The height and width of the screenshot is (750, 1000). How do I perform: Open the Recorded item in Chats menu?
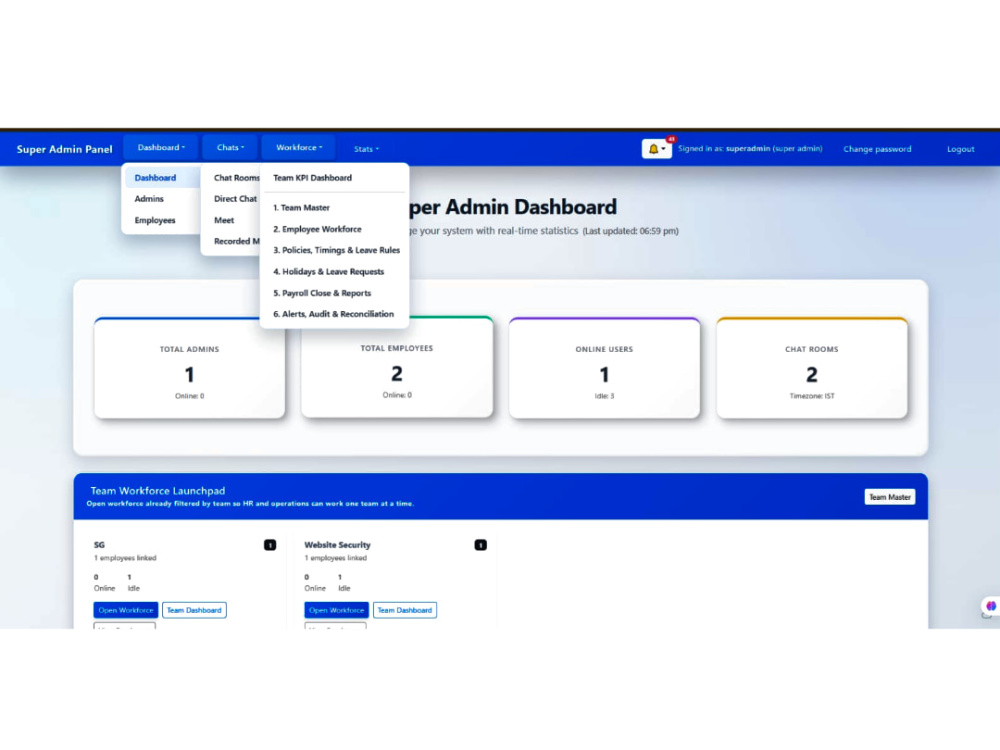coord(237,242)
